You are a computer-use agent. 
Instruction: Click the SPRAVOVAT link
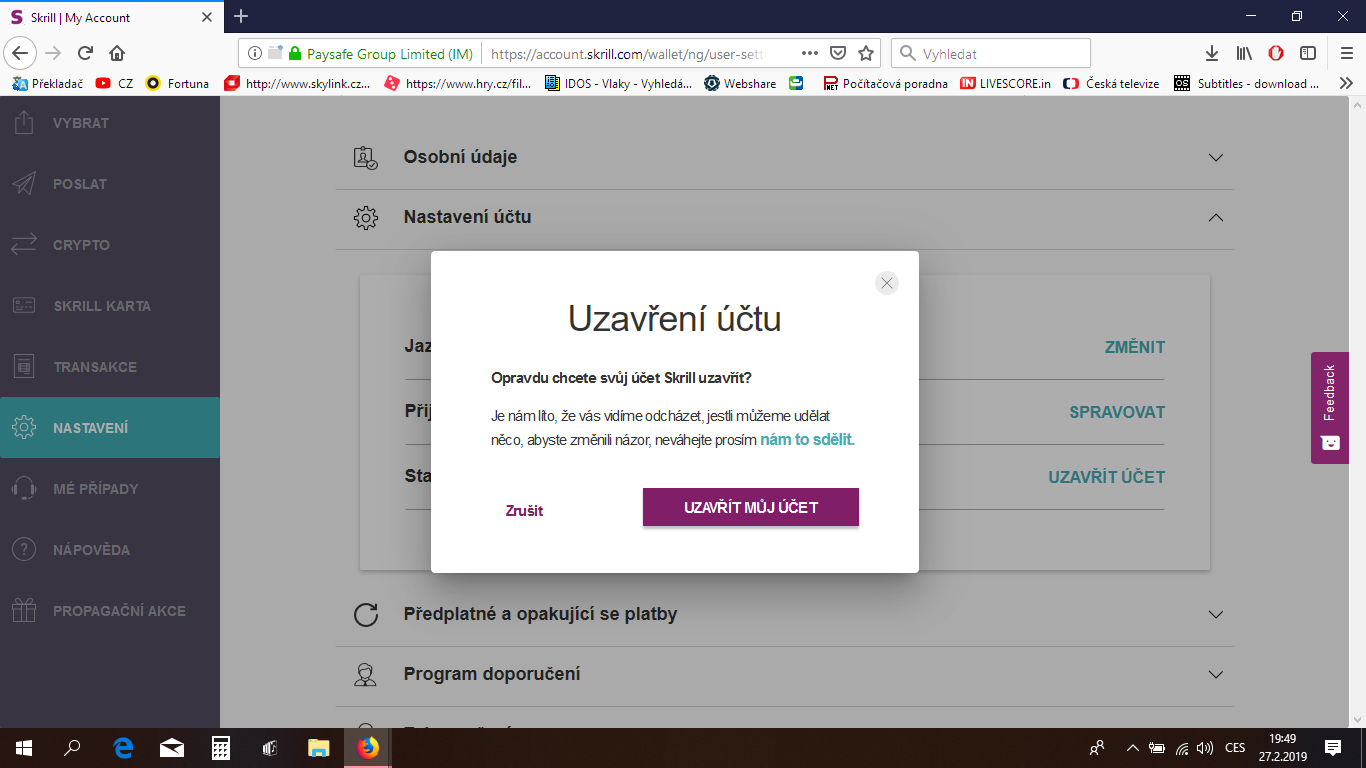(1117, 412)
